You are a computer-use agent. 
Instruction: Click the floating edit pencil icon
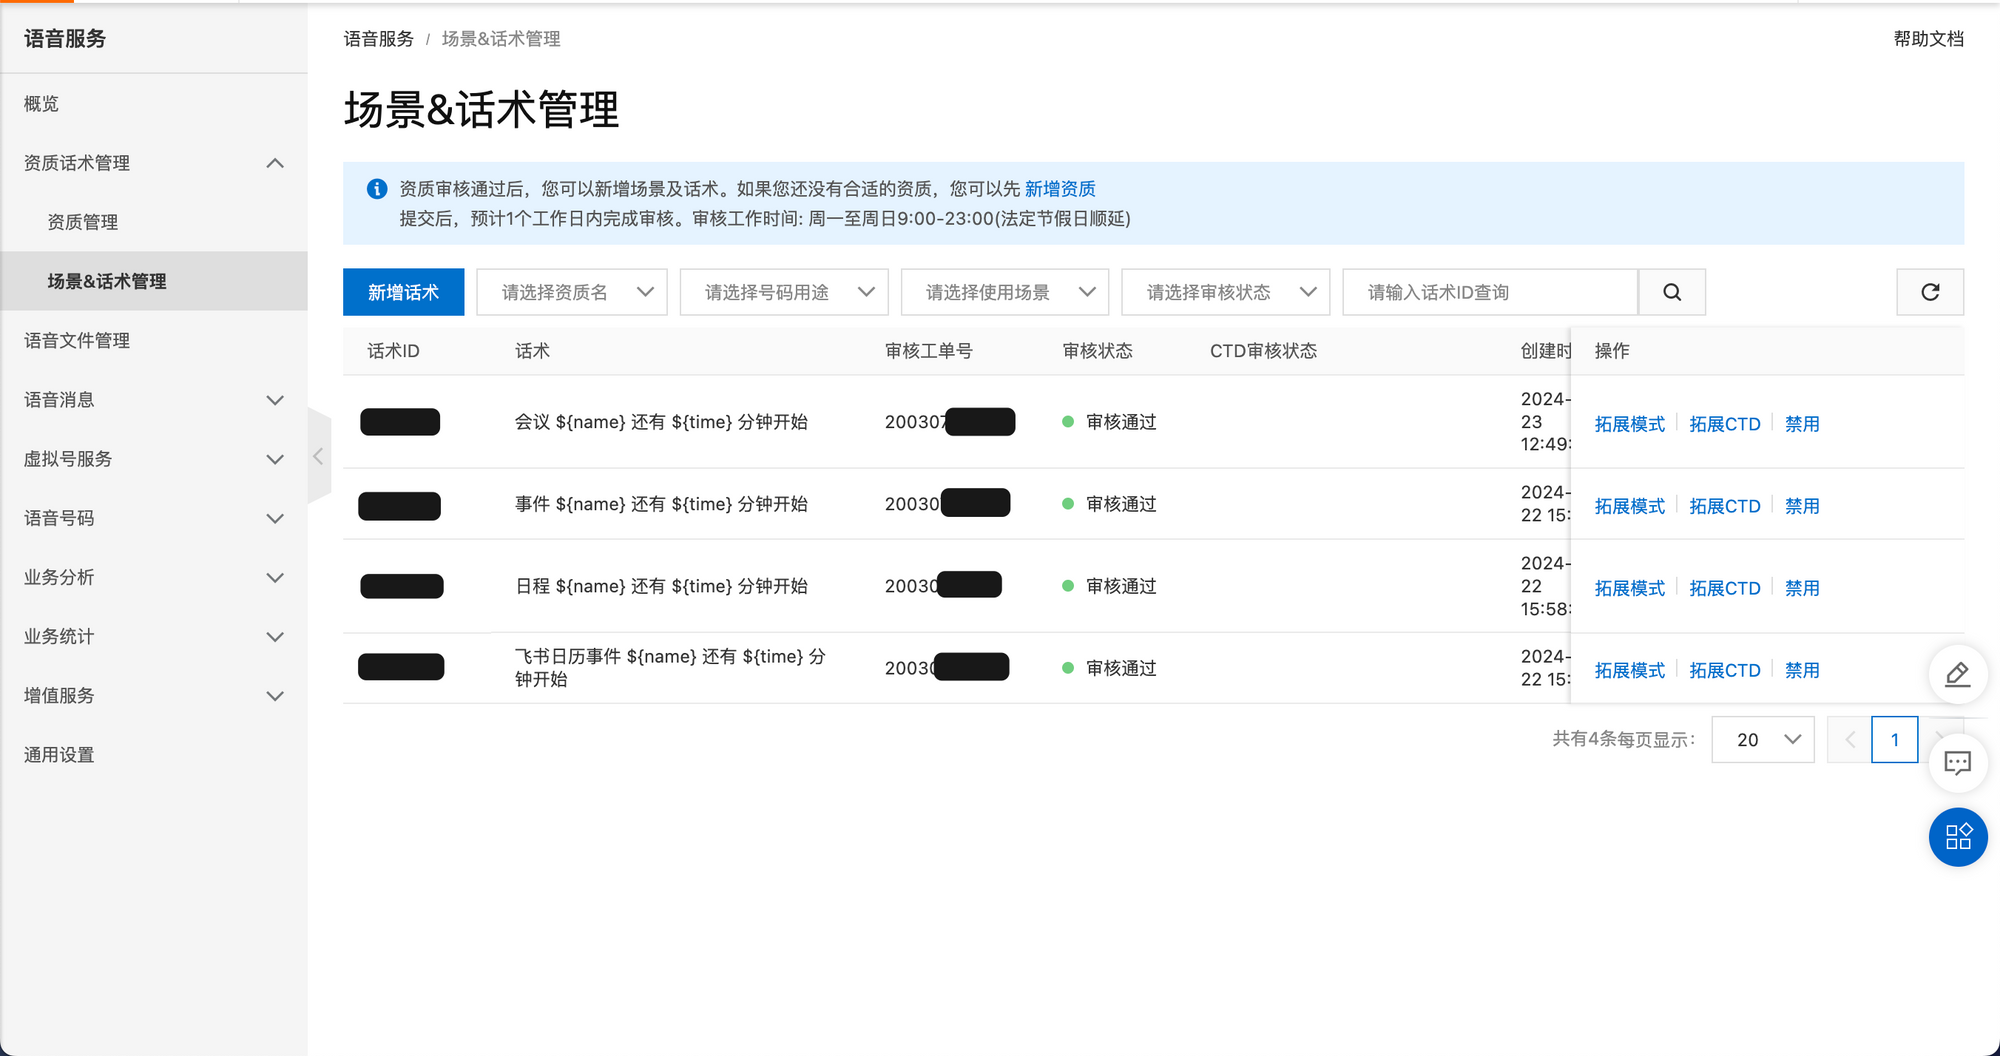point(1957,675)
